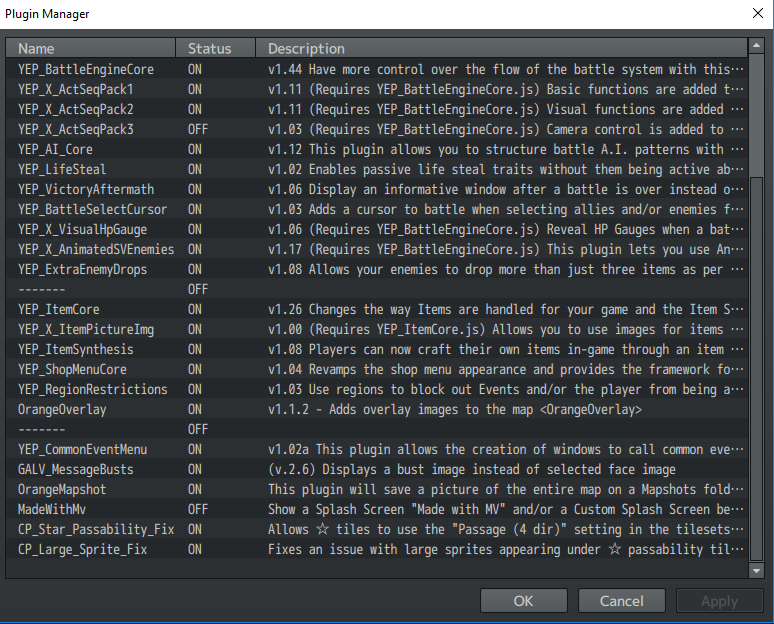The image size is (774, 624).
Task: Click OFF status of MadeWithMv
Action: coord(198,509)
